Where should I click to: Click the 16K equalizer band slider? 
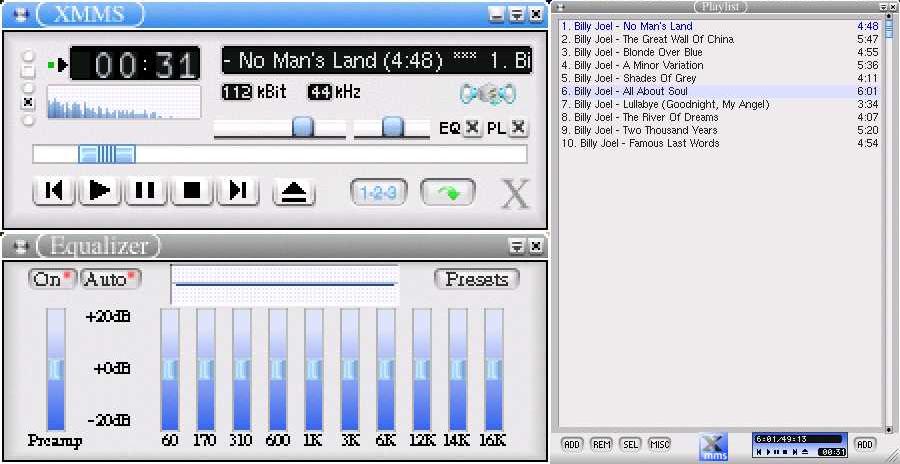pos(494,369)
